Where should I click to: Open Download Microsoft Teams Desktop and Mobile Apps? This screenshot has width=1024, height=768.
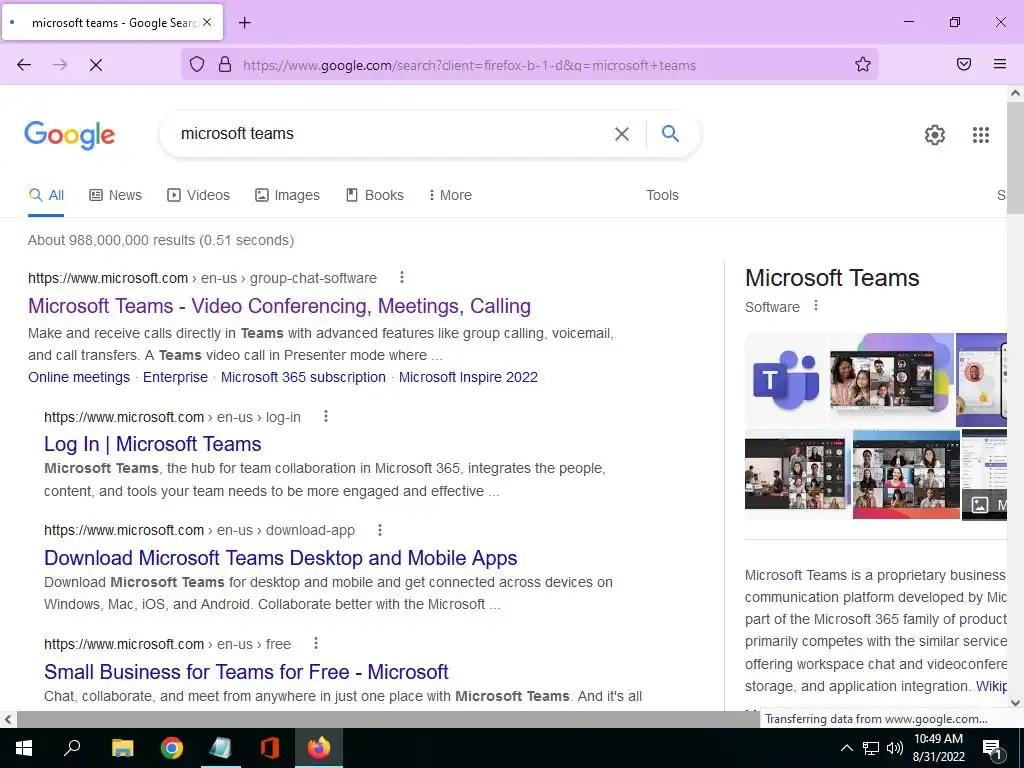tap(281, 558)
